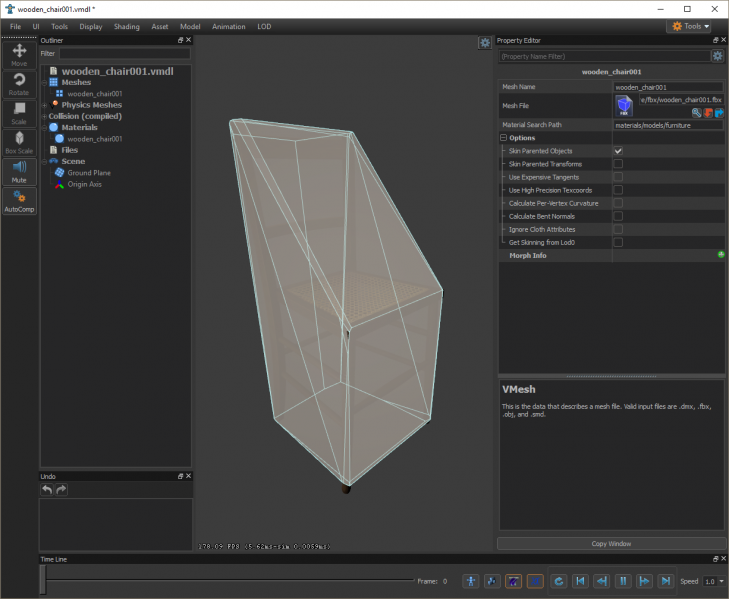Open viewport settings gear icon
This screenshot has width=729, height=599.
(485, 43)
